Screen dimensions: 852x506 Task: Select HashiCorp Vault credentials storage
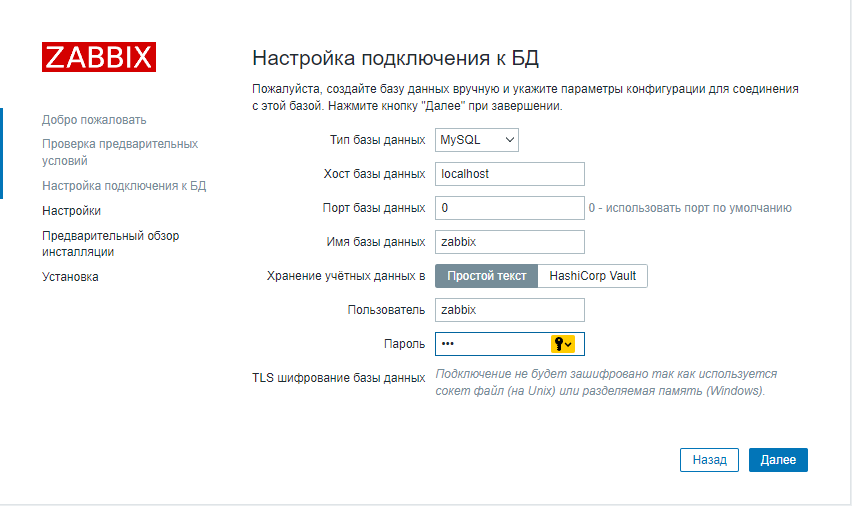pos(592,276)
